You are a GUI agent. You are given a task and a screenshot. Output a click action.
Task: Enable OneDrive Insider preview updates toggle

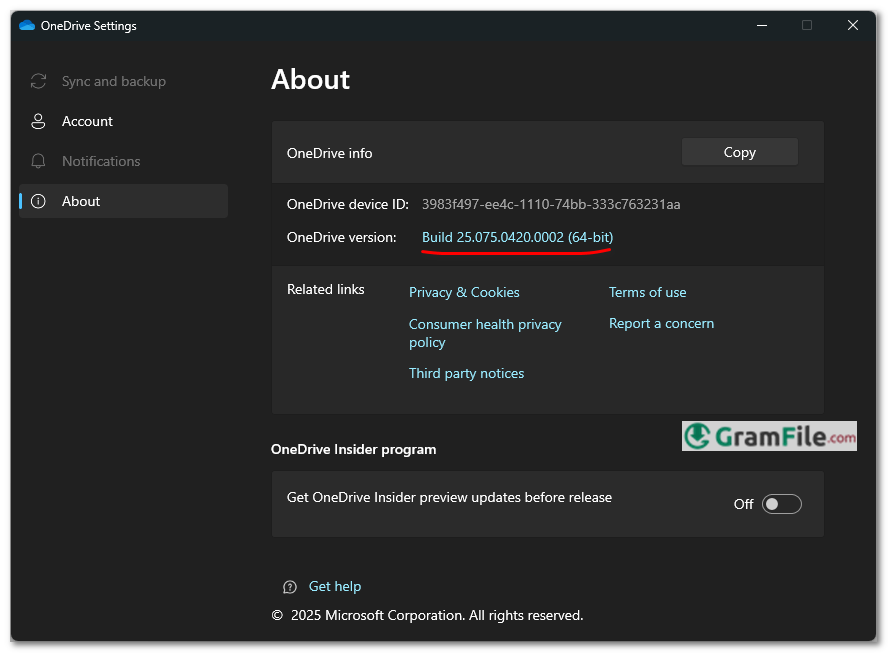pyautogui.click(x=782, y=504)
